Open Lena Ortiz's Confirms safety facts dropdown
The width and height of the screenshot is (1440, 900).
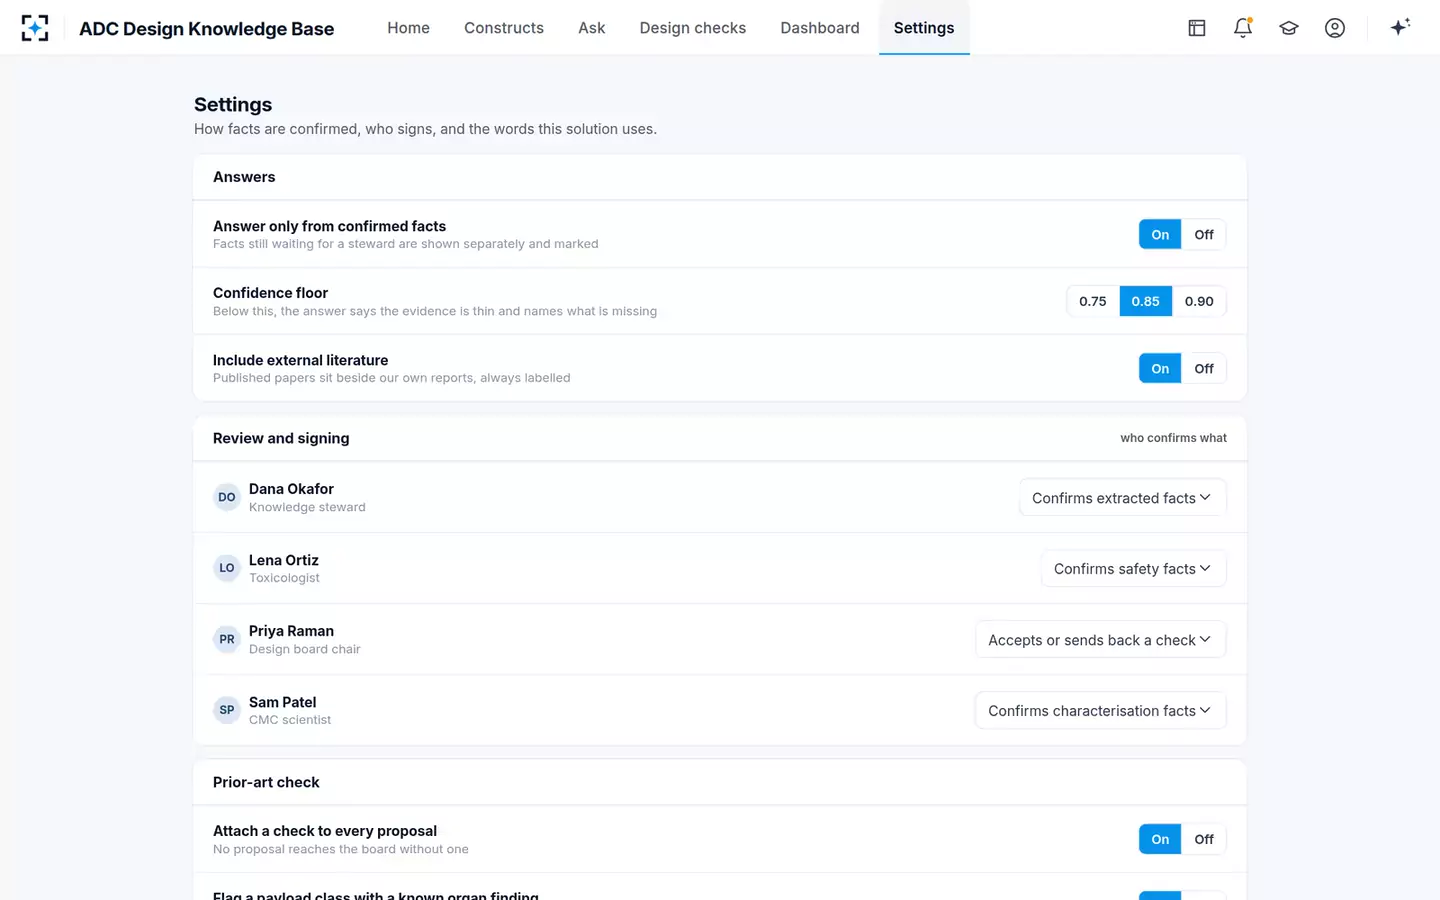[x=1133, y=569]
